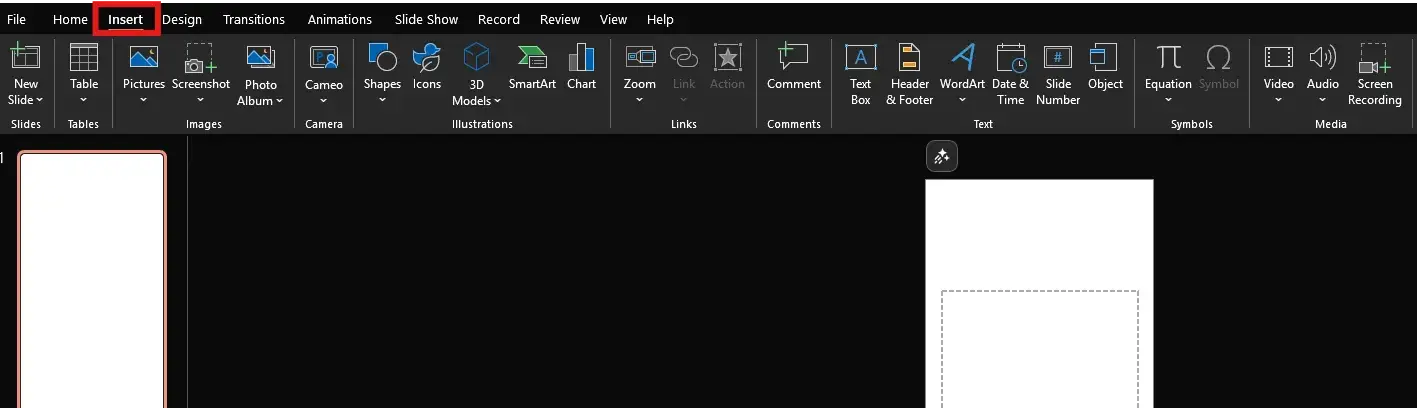Screen dimensions: 1417x408
Task: Insert Slide Number
Action: point(1058,74)
